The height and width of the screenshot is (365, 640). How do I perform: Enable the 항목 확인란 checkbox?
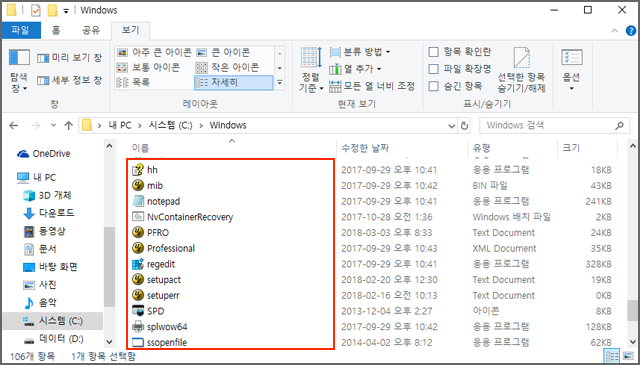433,52
